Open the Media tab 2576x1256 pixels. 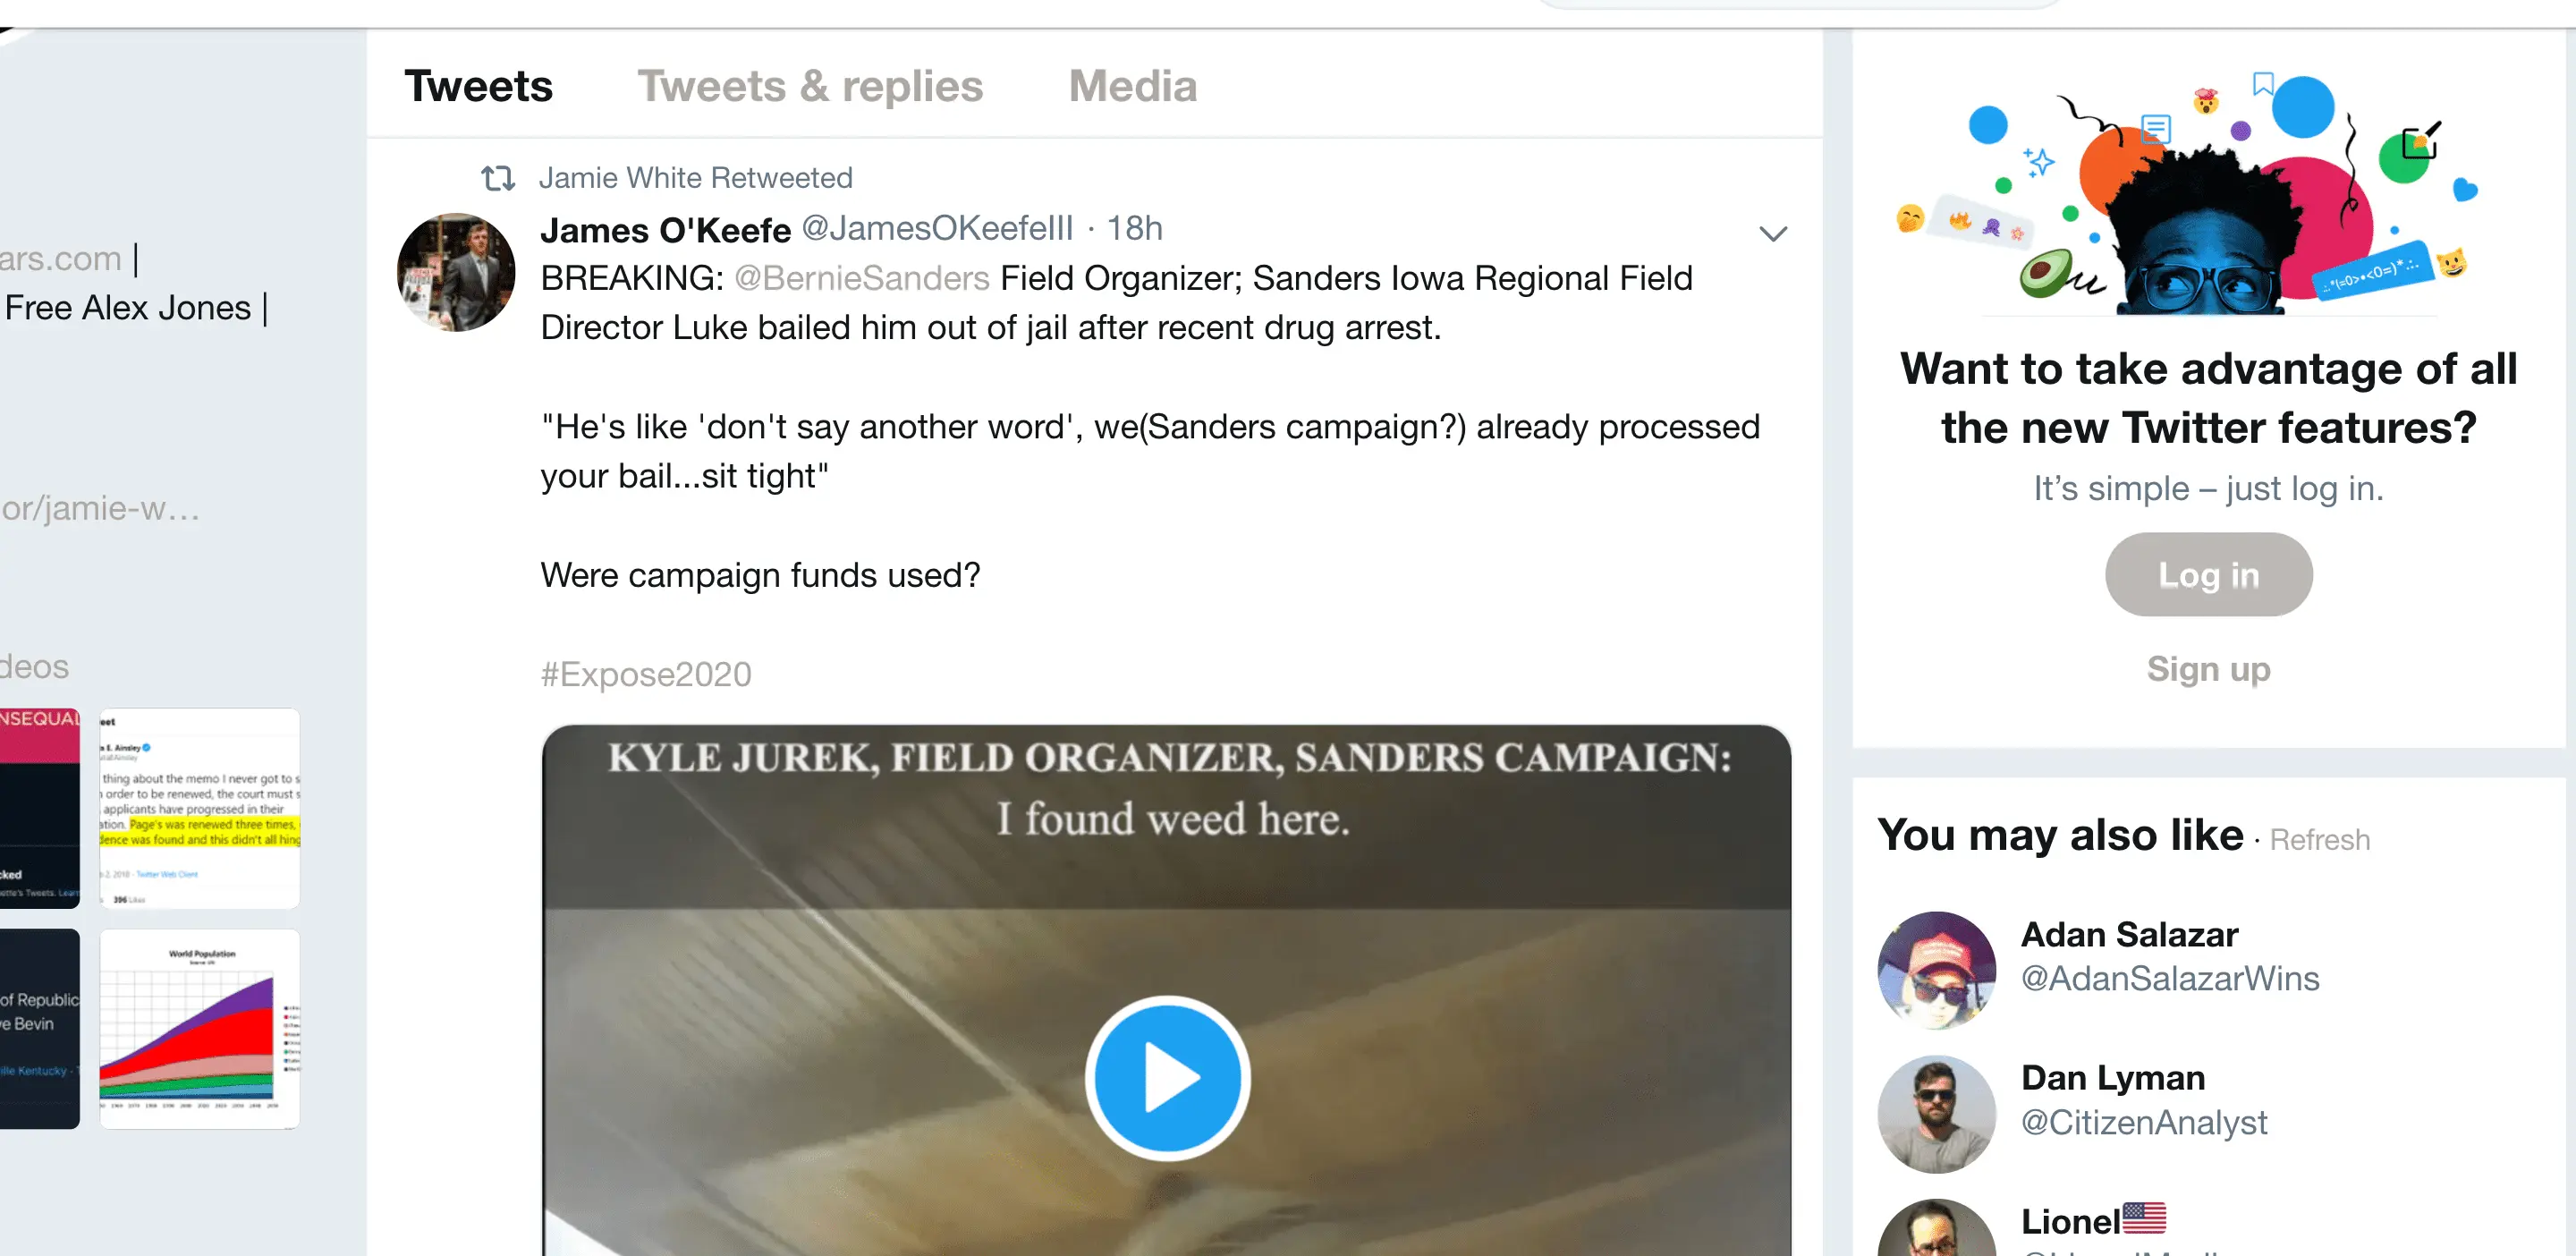[1132, 86]
